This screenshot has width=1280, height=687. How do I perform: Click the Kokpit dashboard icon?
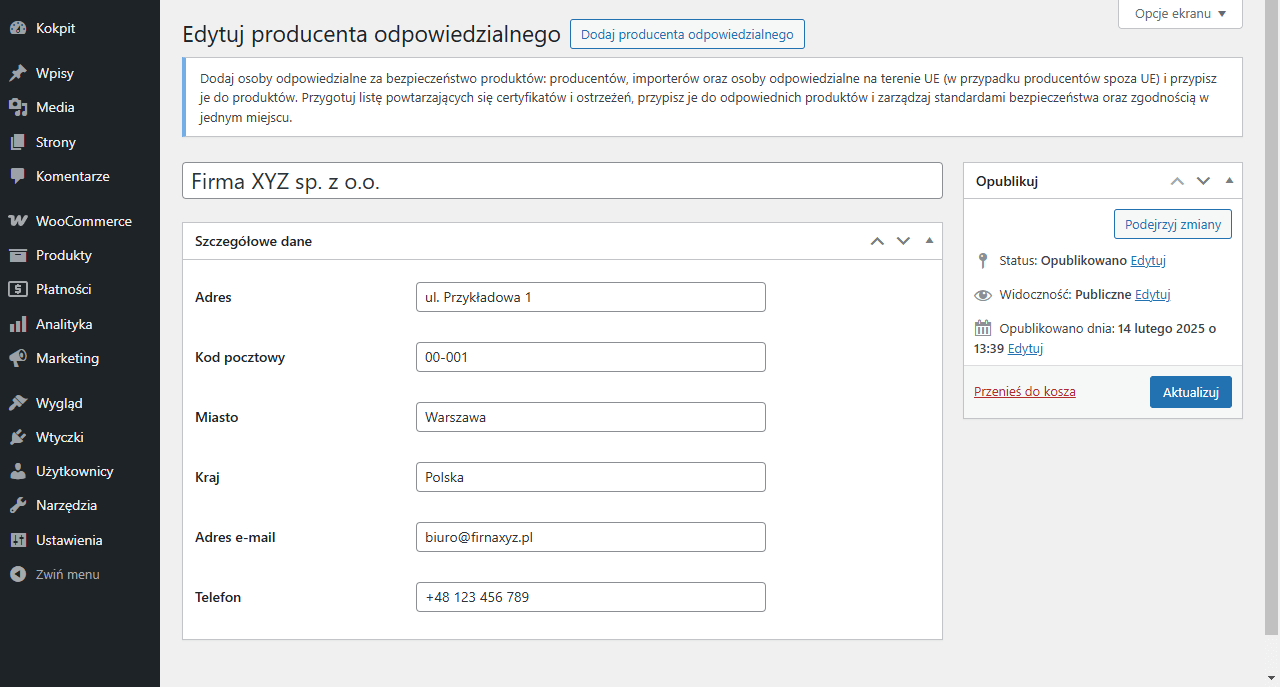18,29
